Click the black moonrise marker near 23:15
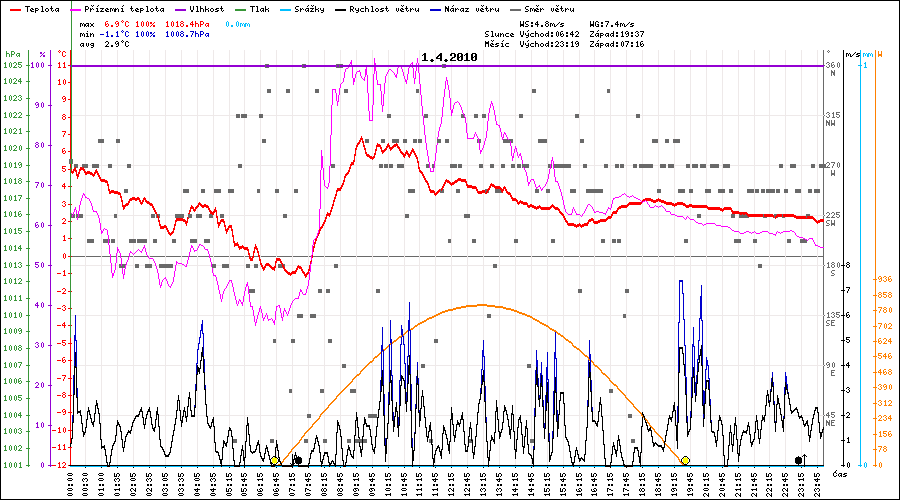Screen dimensions: 900x500 799,460
